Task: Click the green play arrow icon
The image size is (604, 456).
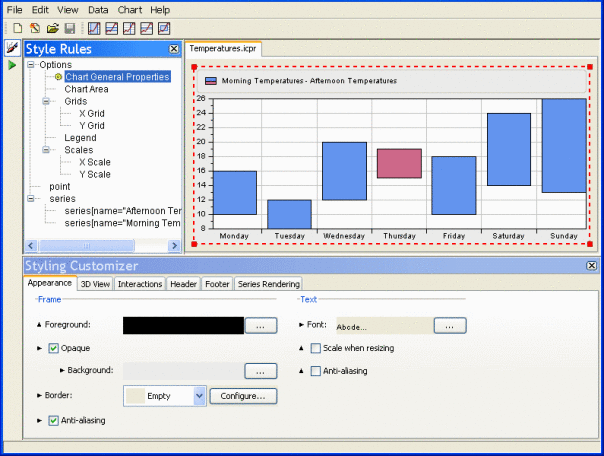Action: point(12,65)
